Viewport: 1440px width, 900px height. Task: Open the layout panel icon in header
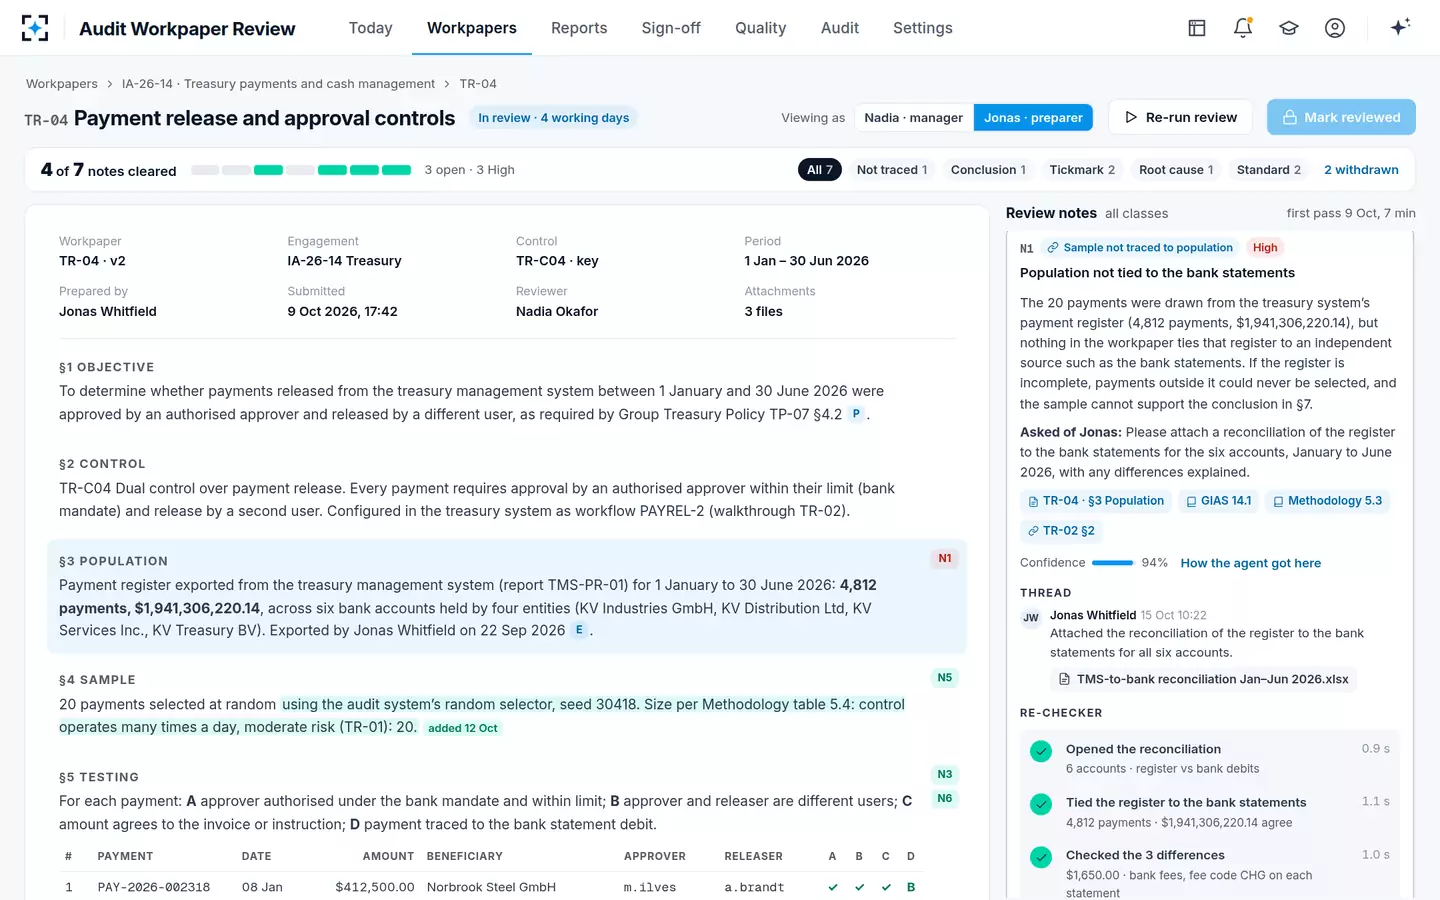[x=1197, y=28]
